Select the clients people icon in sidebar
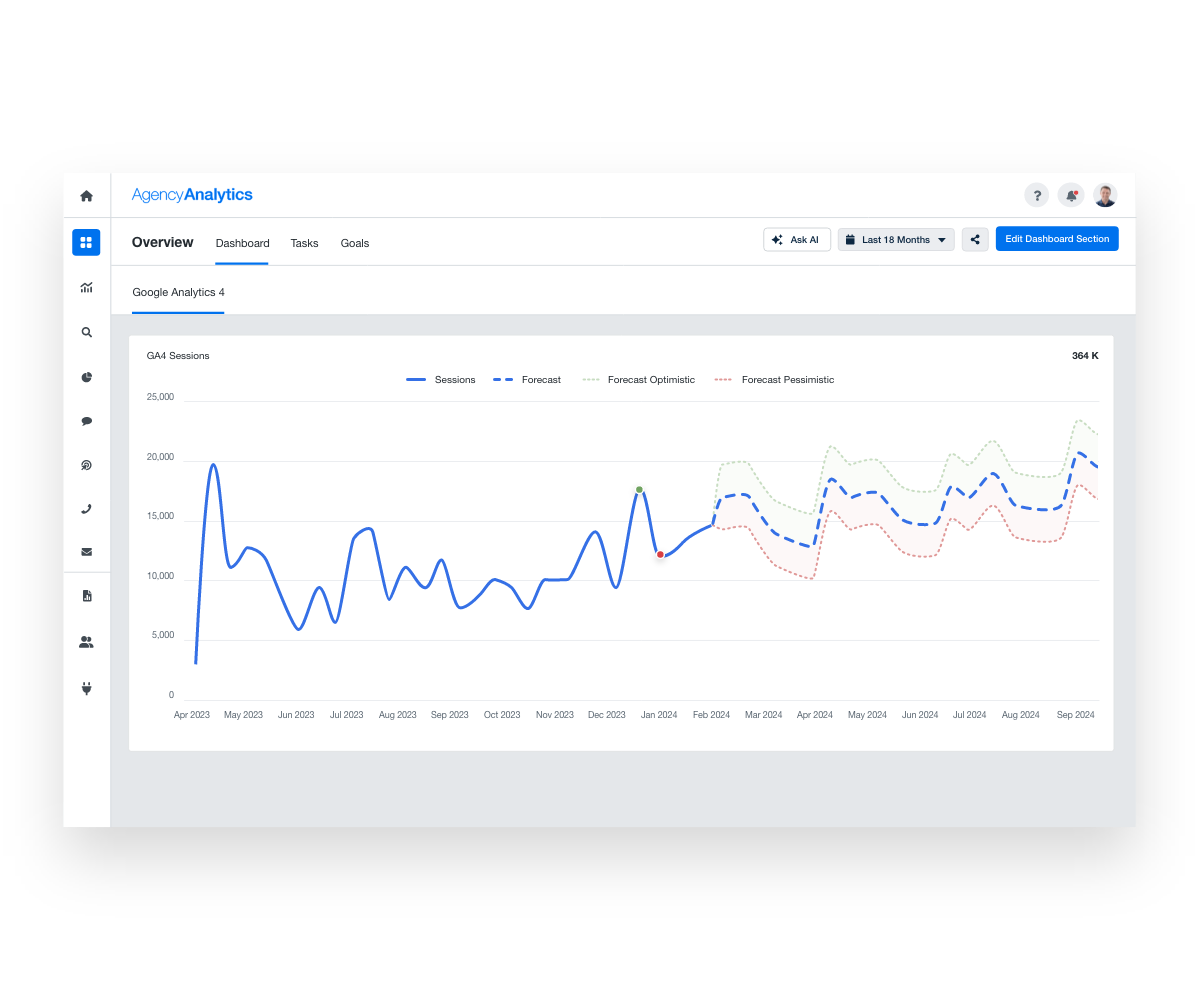Screen dimensions: 1200x1000 coord(86,641)
